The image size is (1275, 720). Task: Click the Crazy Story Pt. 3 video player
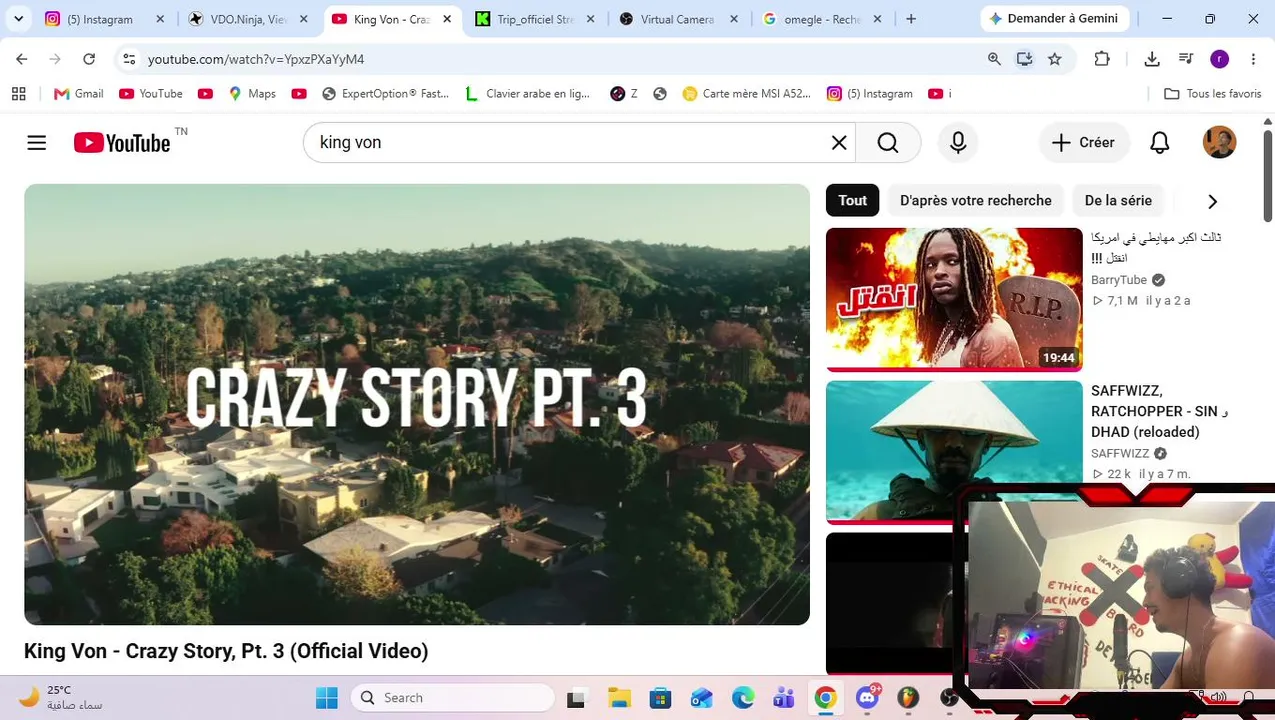pyautogui.click(x=417, y=404)
